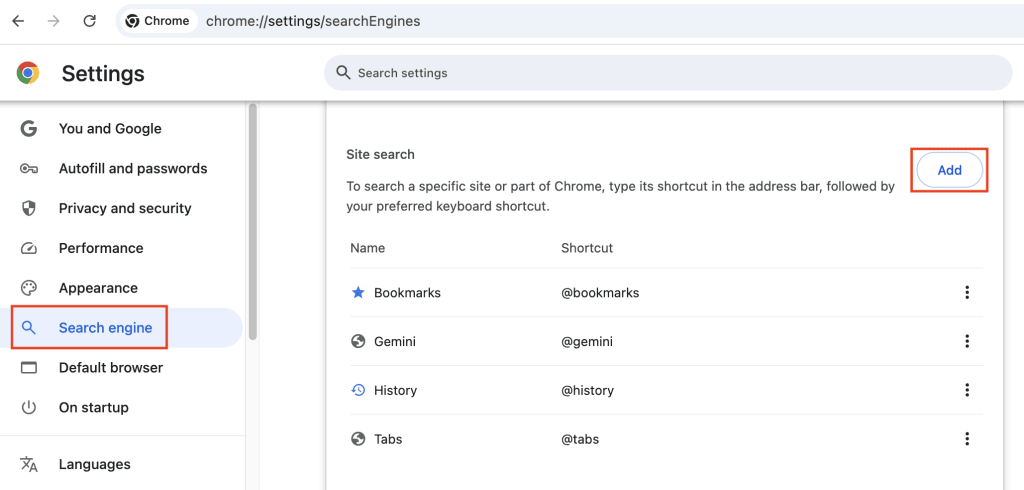This screenshot has width=1024, height=490.
Task: Click the Chrome logo beside Settings
Action: click(x=28, y=73)
